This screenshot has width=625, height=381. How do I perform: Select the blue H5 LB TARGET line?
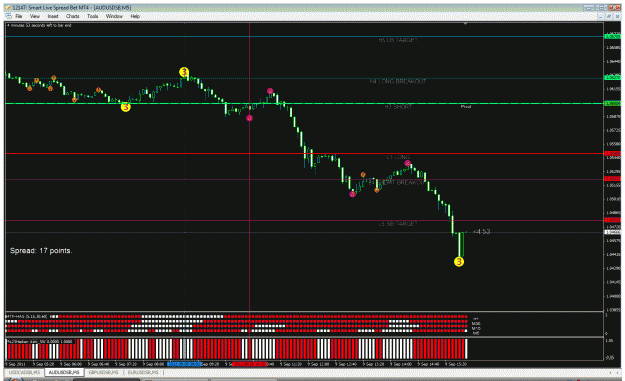pyautogui.click(x=305, y=37)
